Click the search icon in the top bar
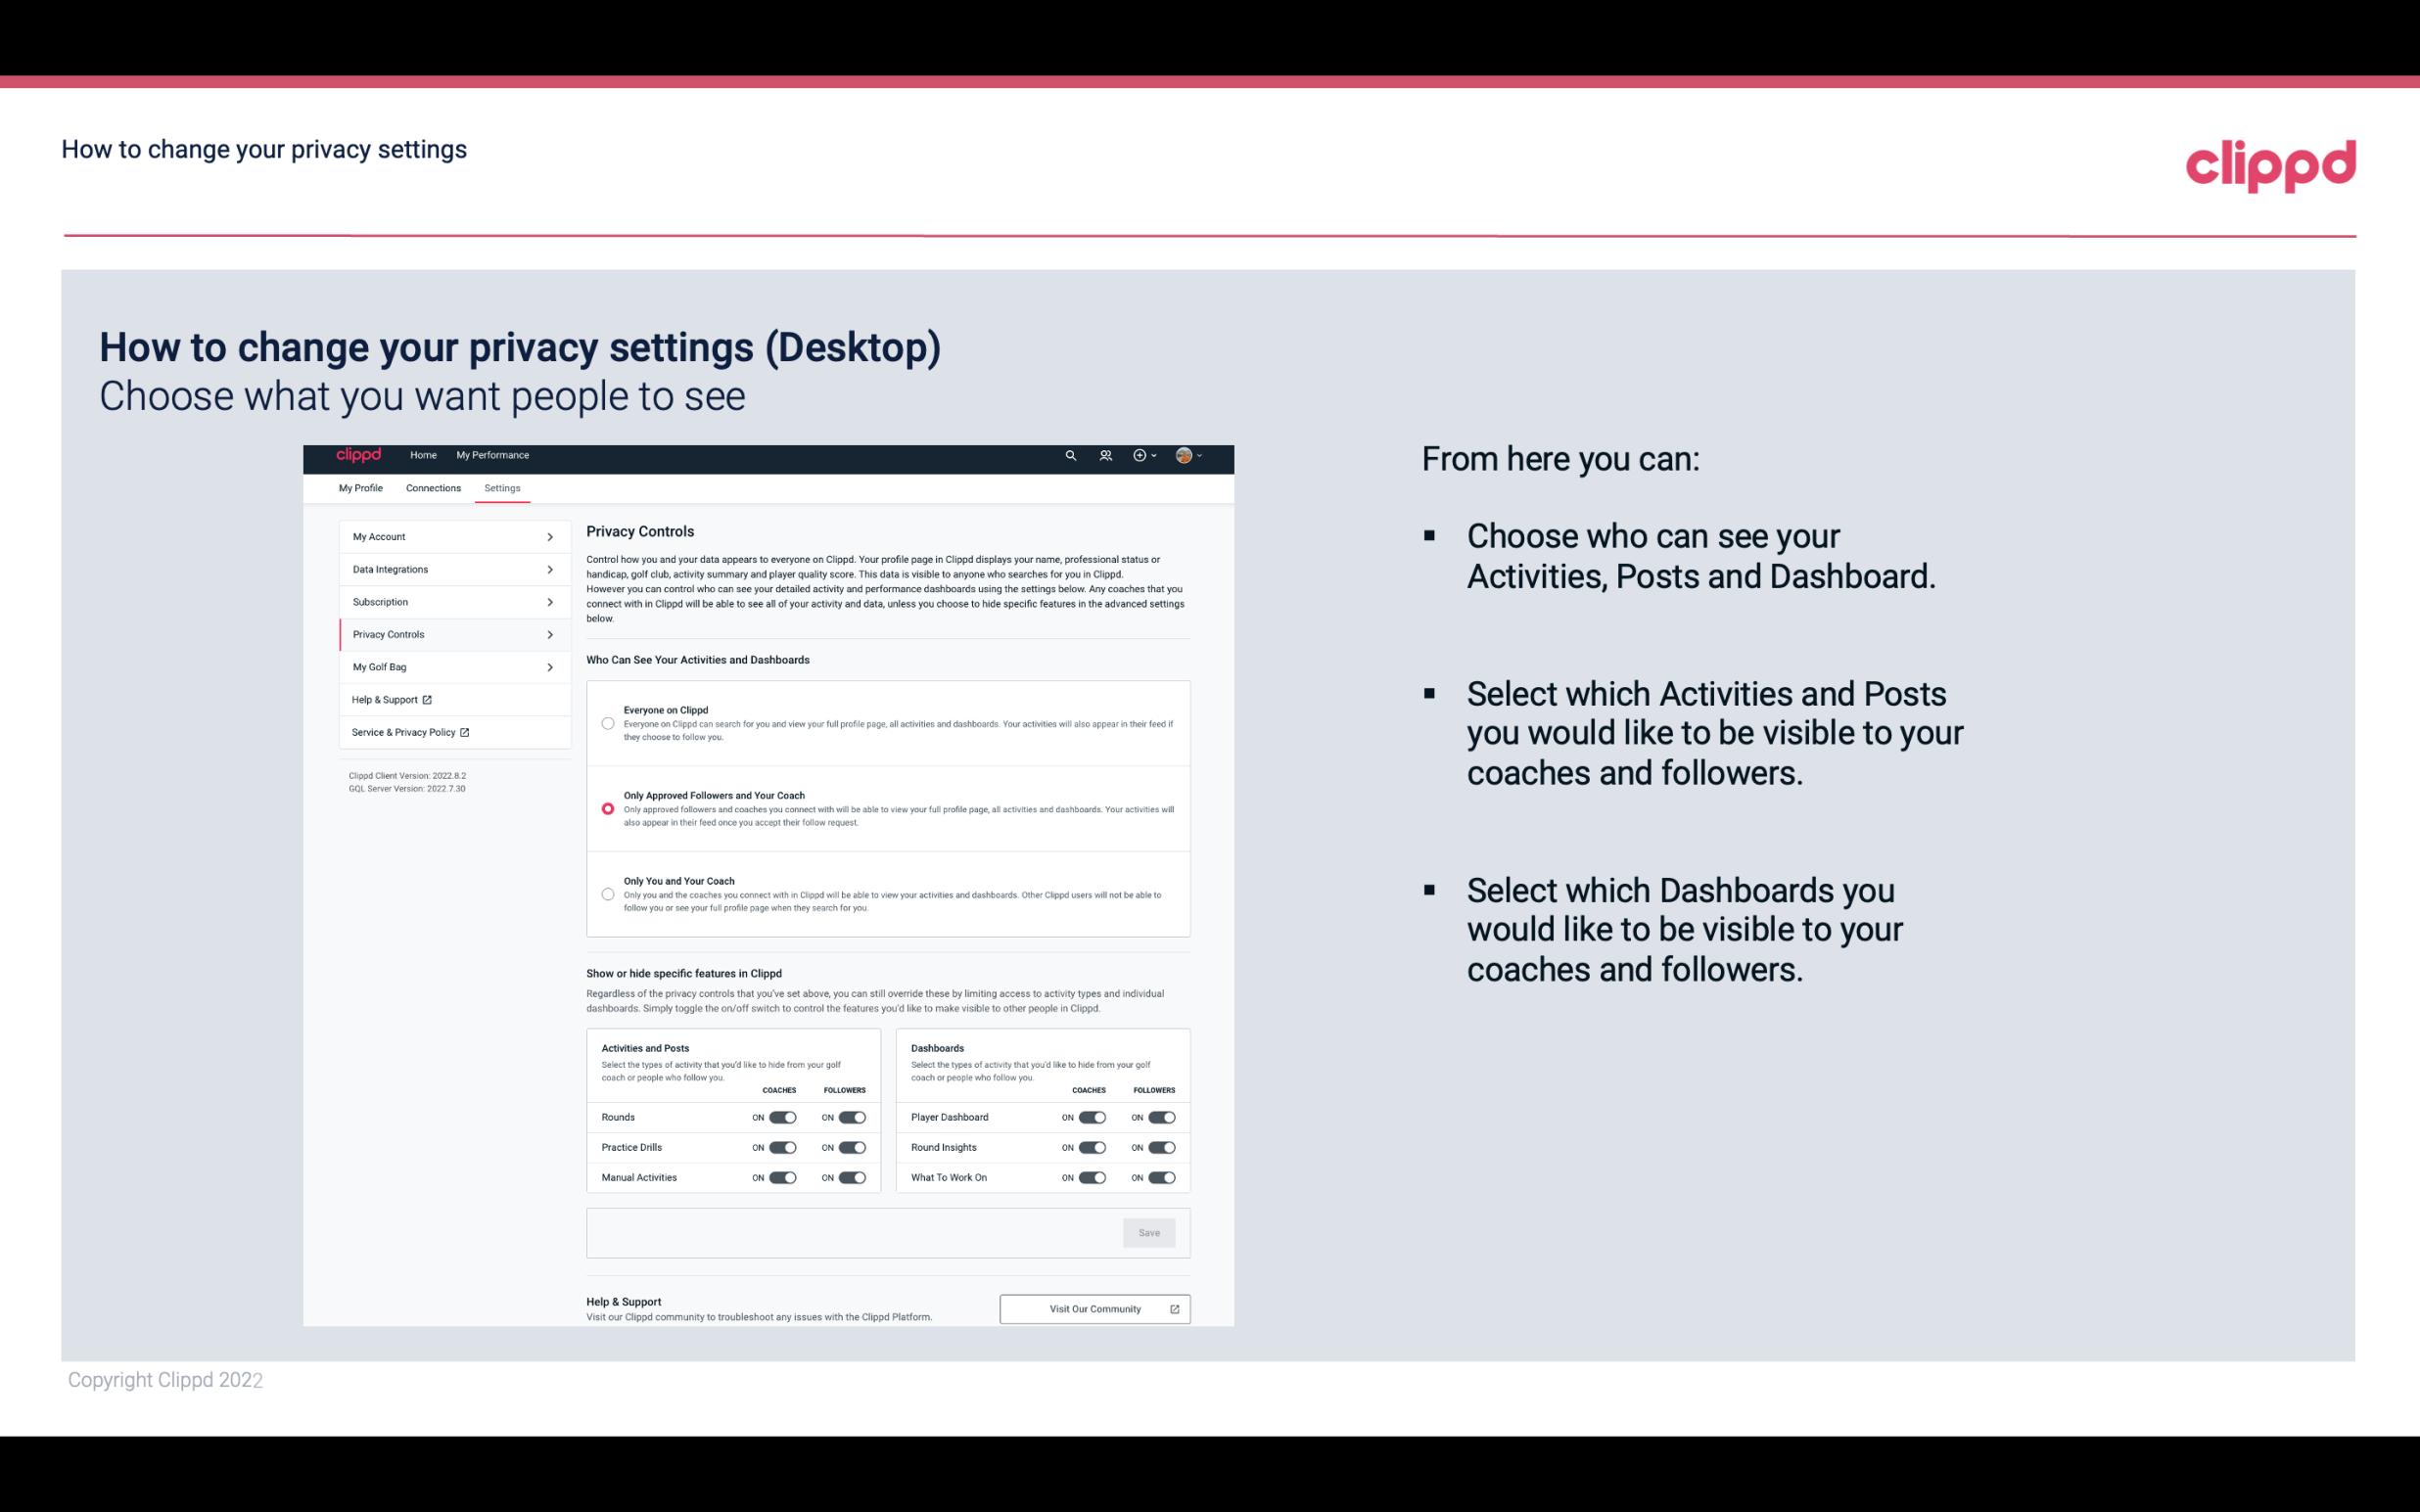This screenshot has height=1512, width=2420. (x=1072, y=455)
